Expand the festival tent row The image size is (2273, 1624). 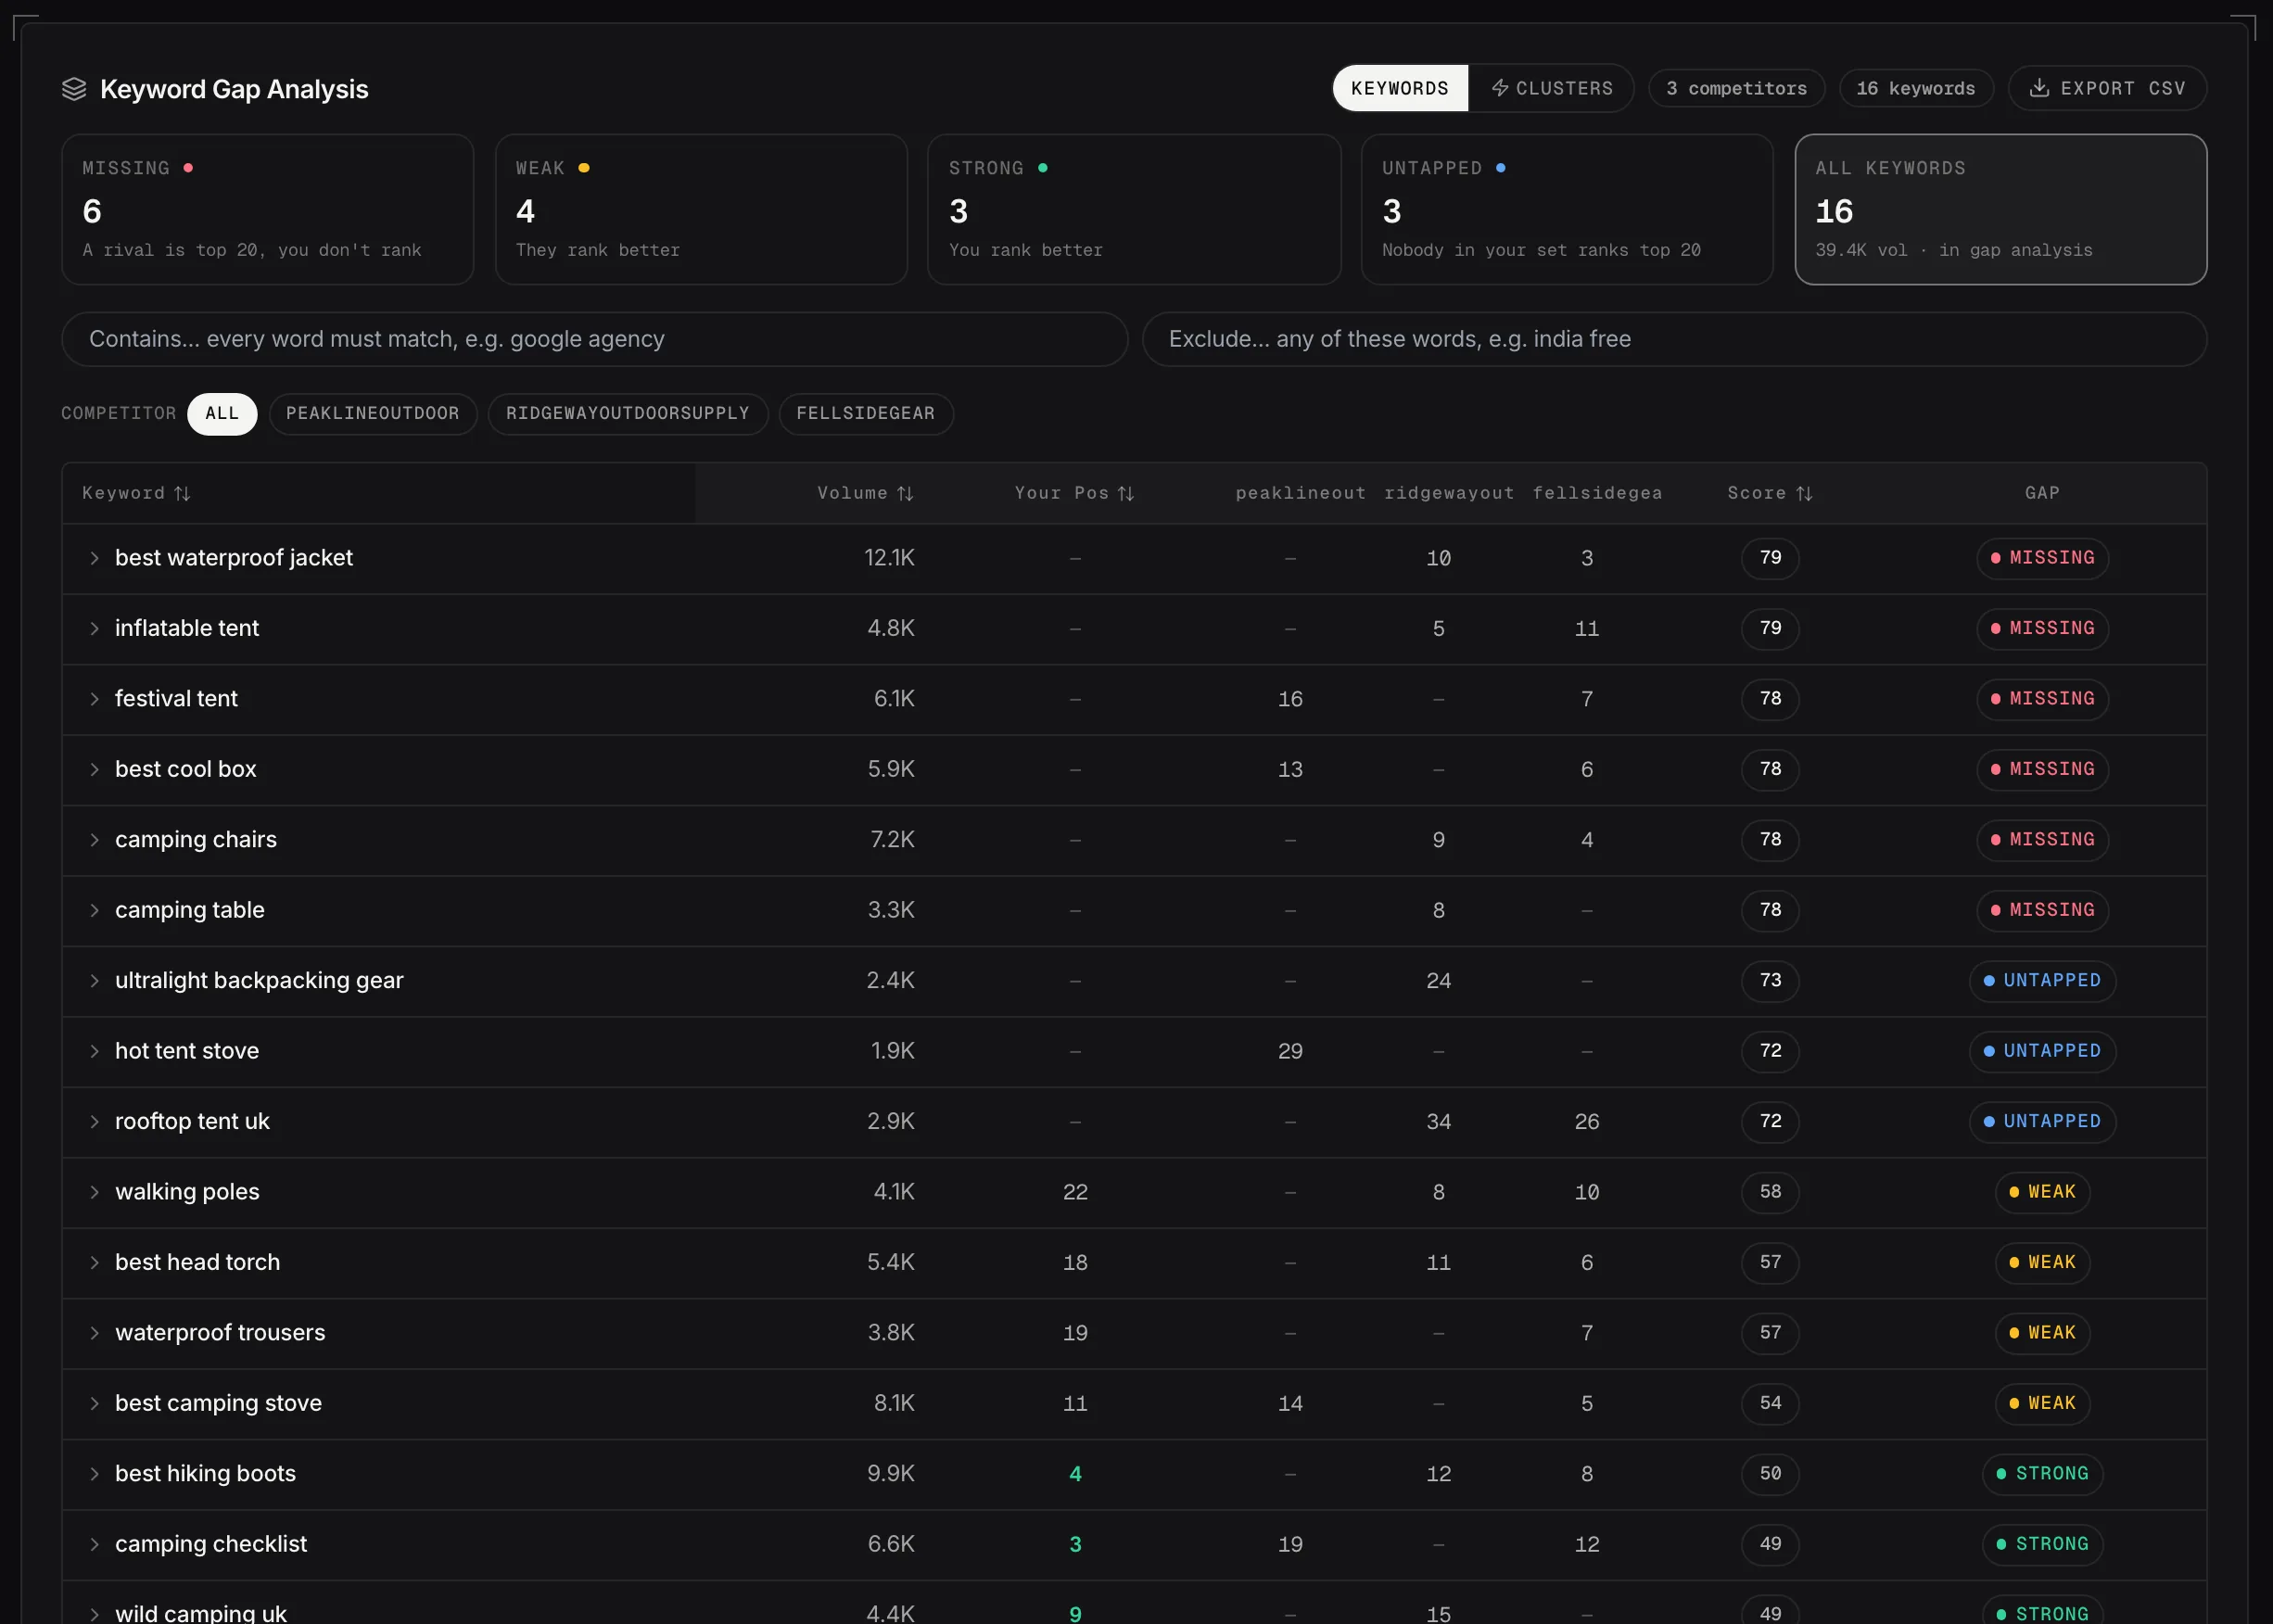point(94,699)
